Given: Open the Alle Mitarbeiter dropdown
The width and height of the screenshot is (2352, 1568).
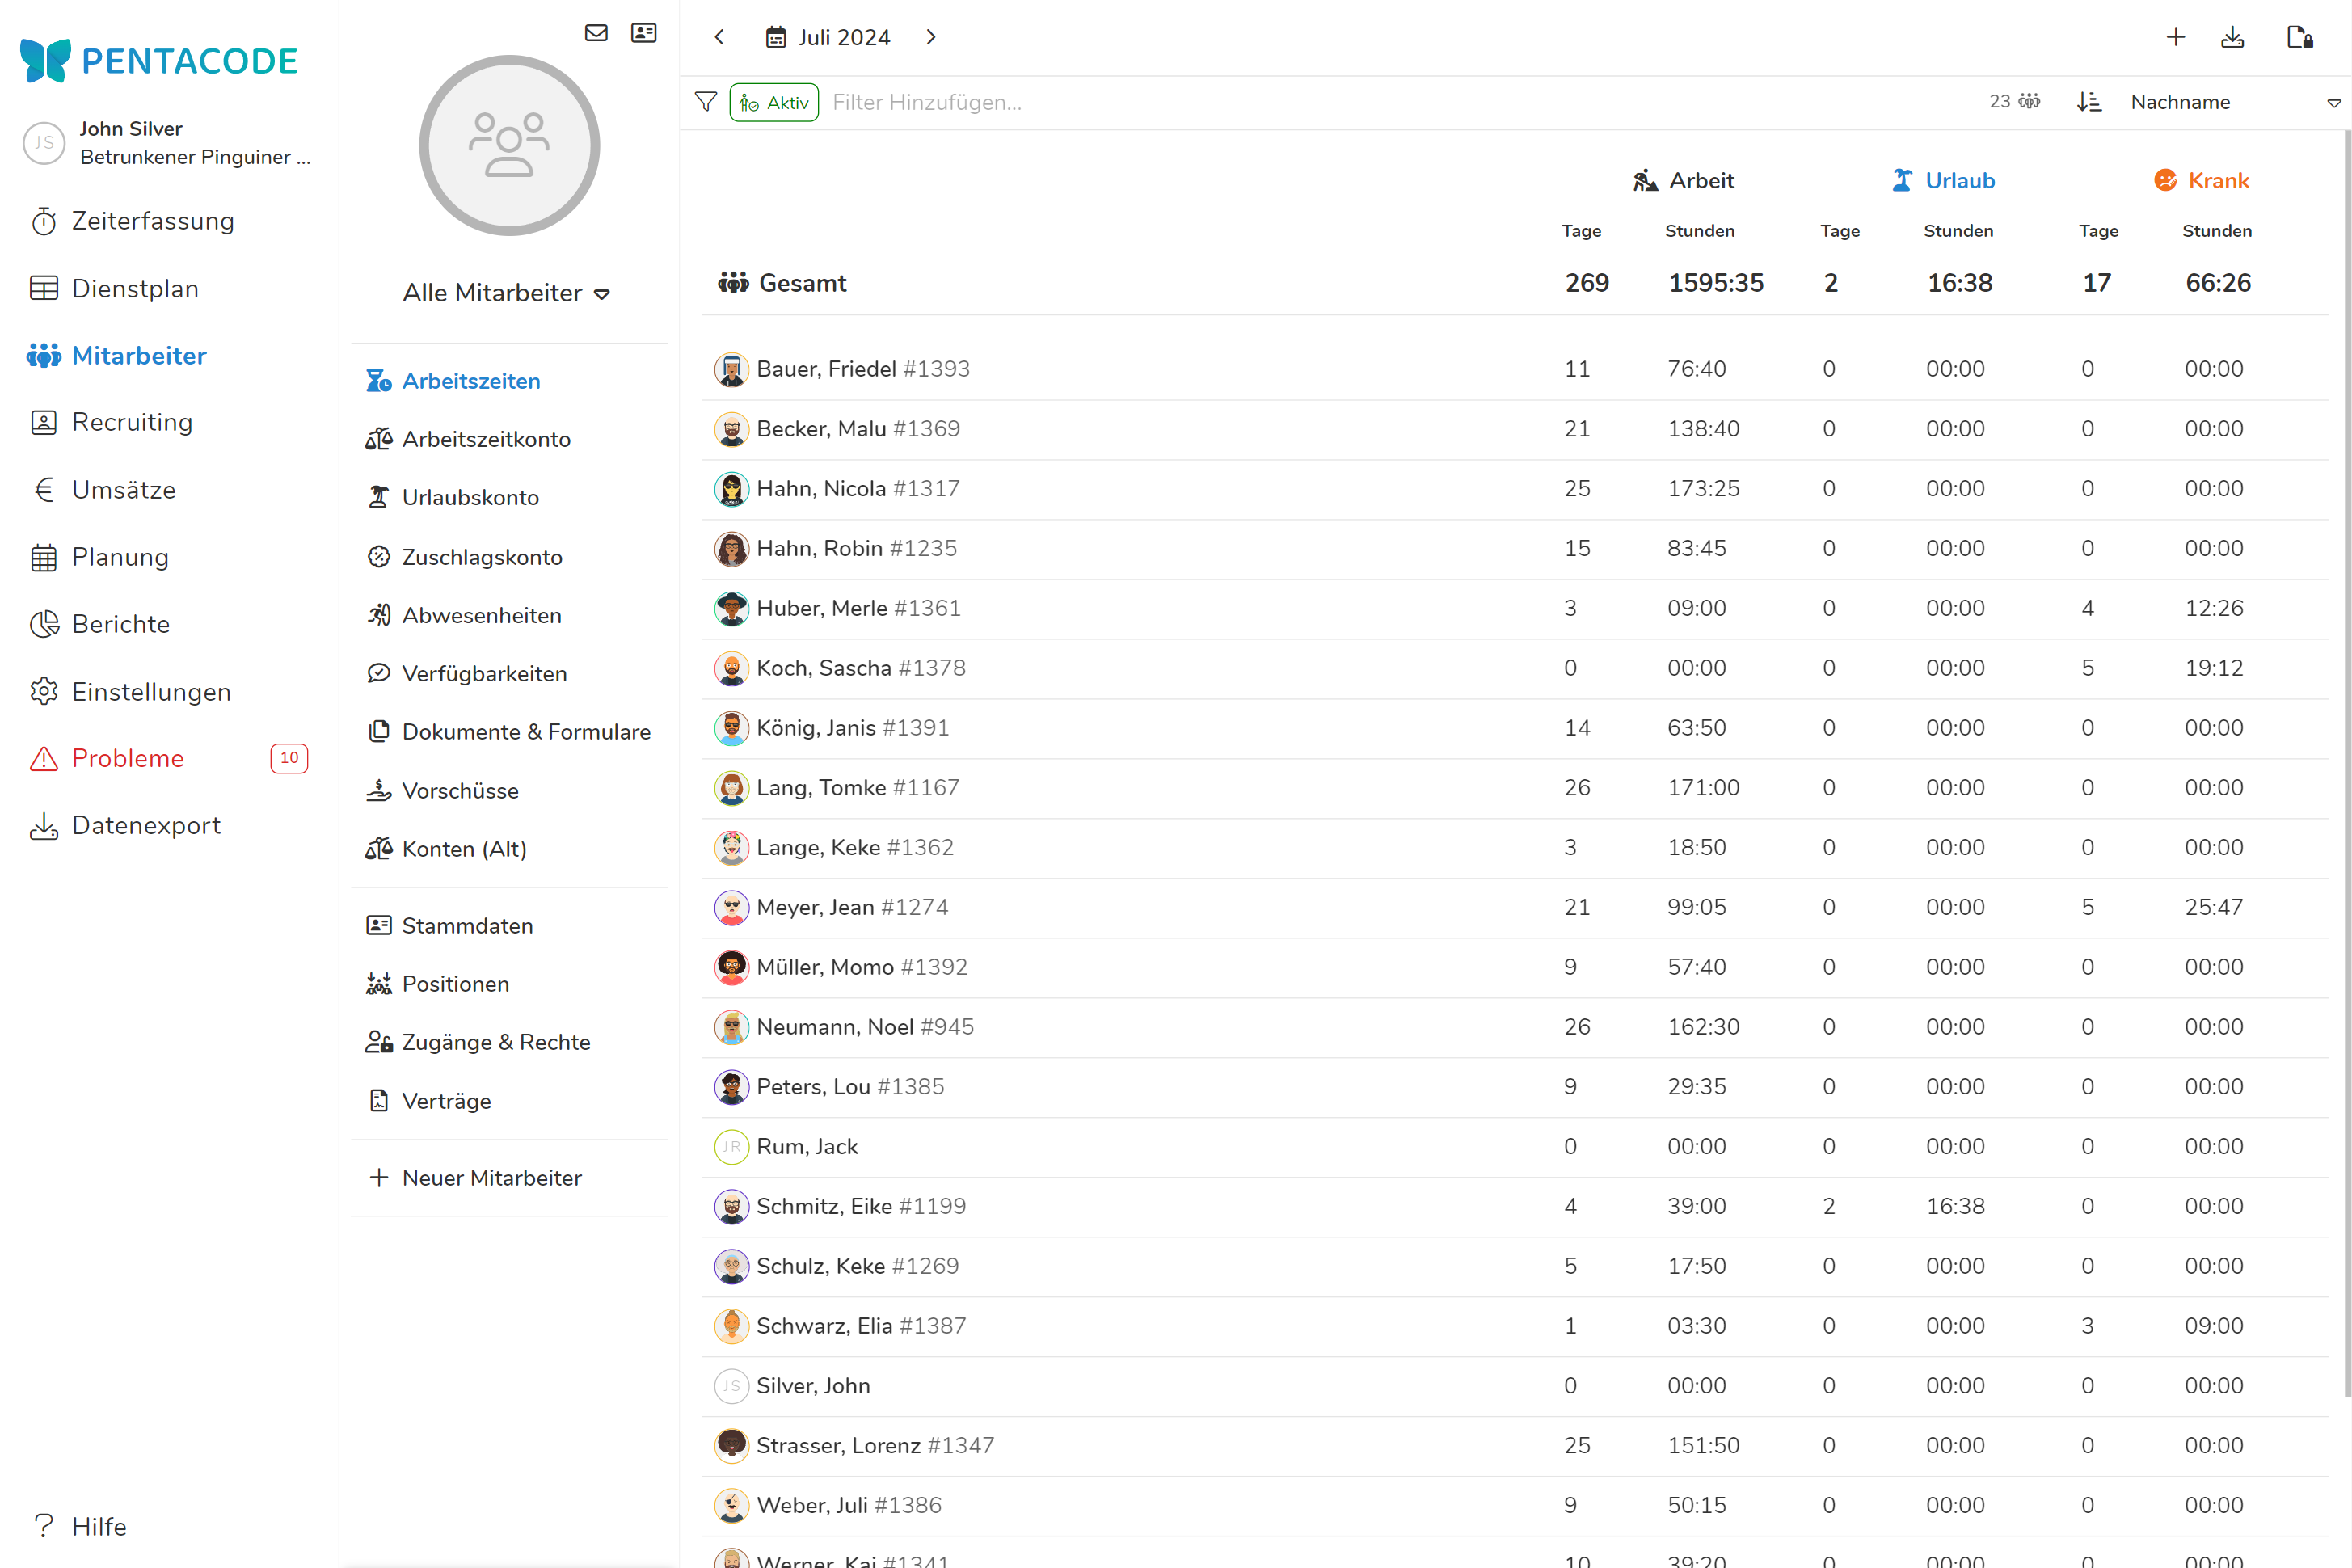Looking at the screenshot, I should [507, 293].
